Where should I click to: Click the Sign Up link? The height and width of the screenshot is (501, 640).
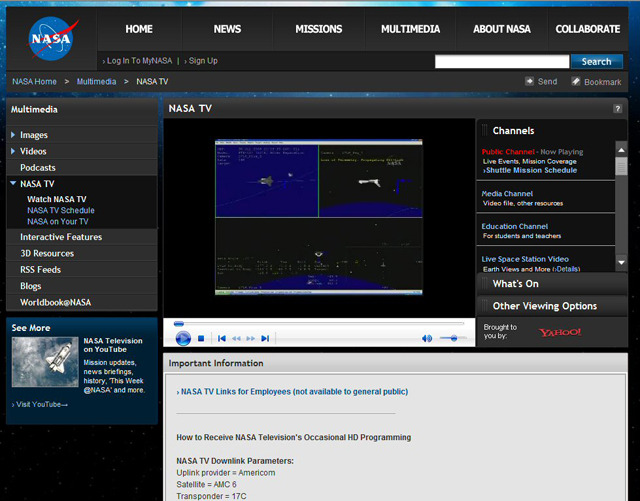click(x=201, y=61)
